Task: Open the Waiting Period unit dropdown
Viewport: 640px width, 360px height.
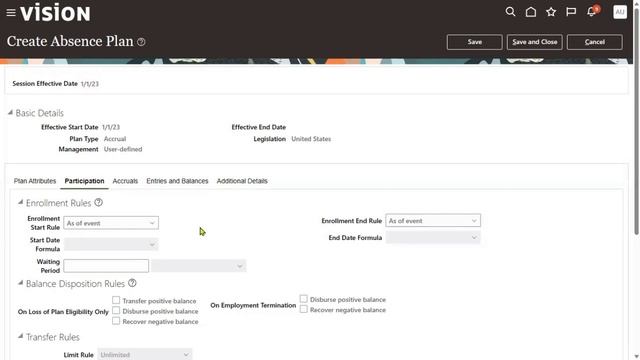Action: click(x=198, y=266)
